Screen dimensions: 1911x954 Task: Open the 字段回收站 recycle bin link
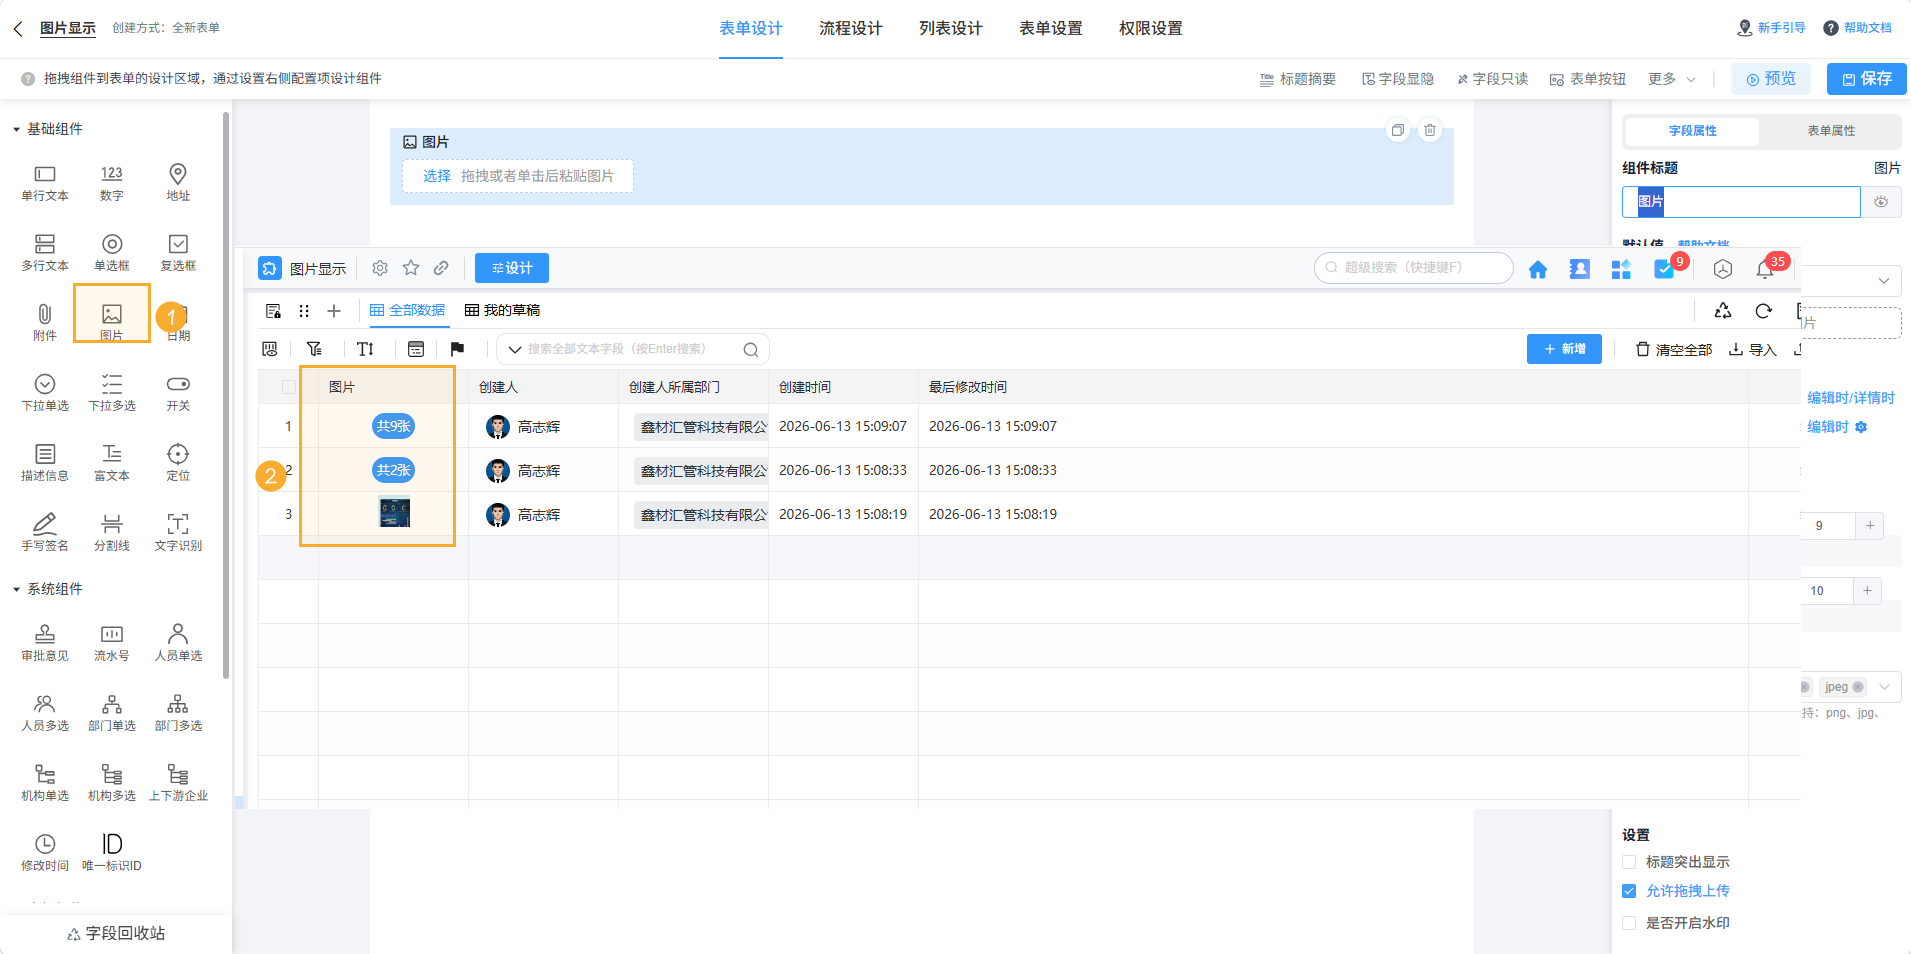116,933
